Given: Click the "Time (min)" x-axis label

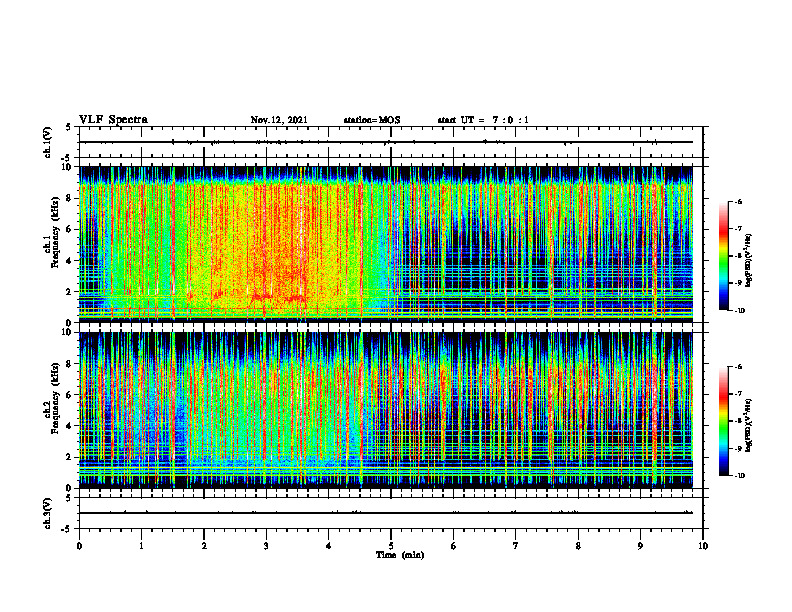Looking at the screenshot, I should click(400, 555).
